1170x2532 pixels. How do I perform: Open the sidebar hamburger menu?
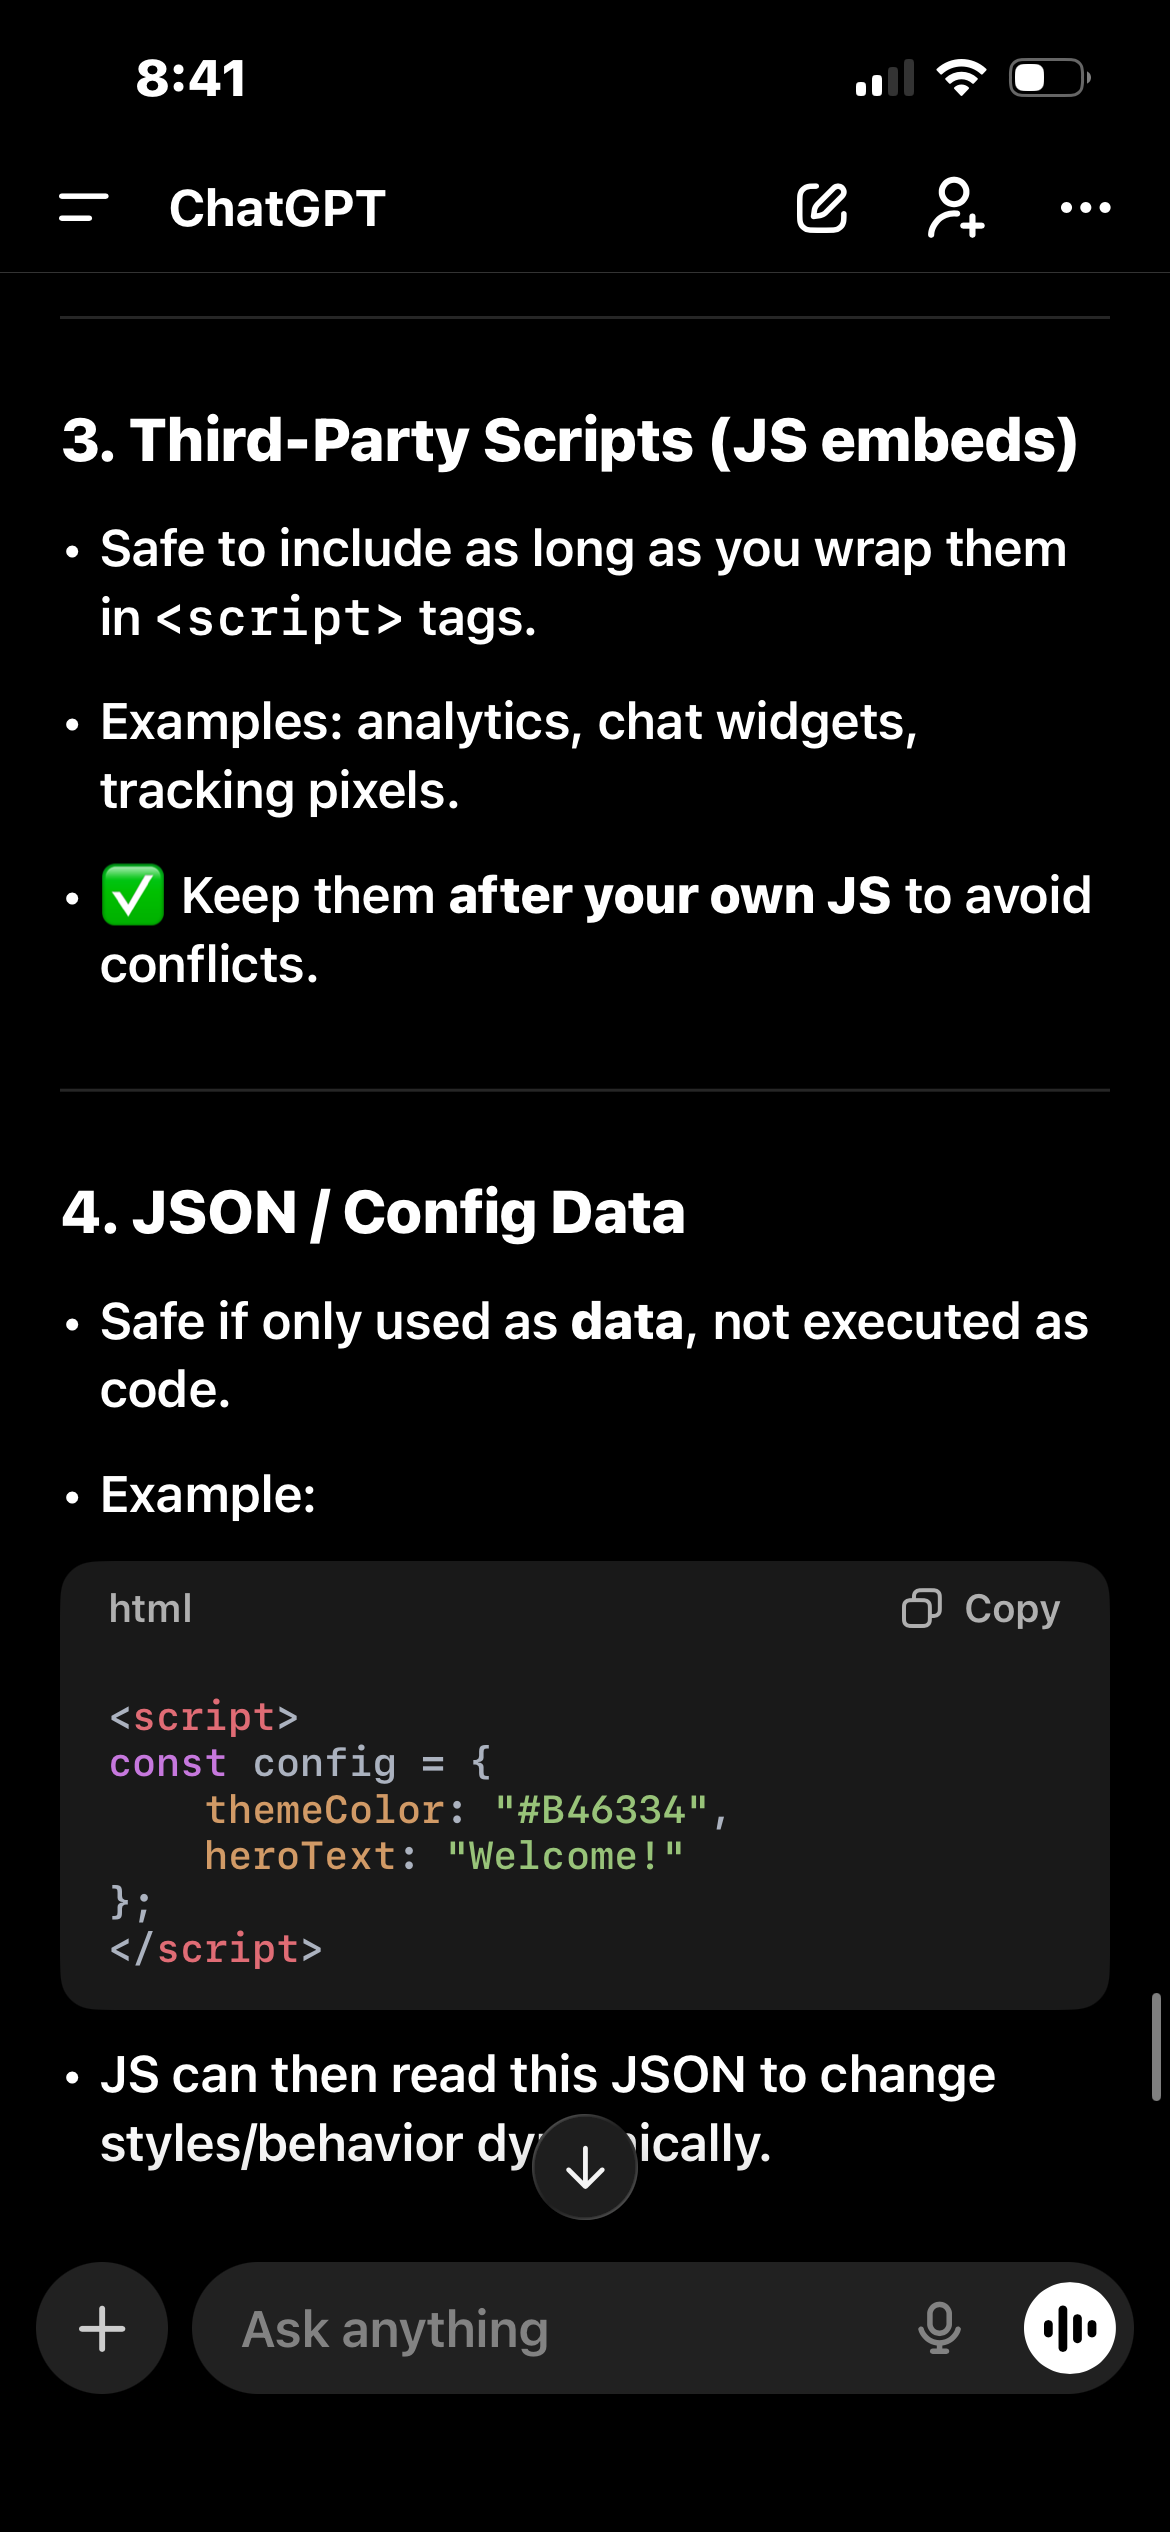click(84, 208)
